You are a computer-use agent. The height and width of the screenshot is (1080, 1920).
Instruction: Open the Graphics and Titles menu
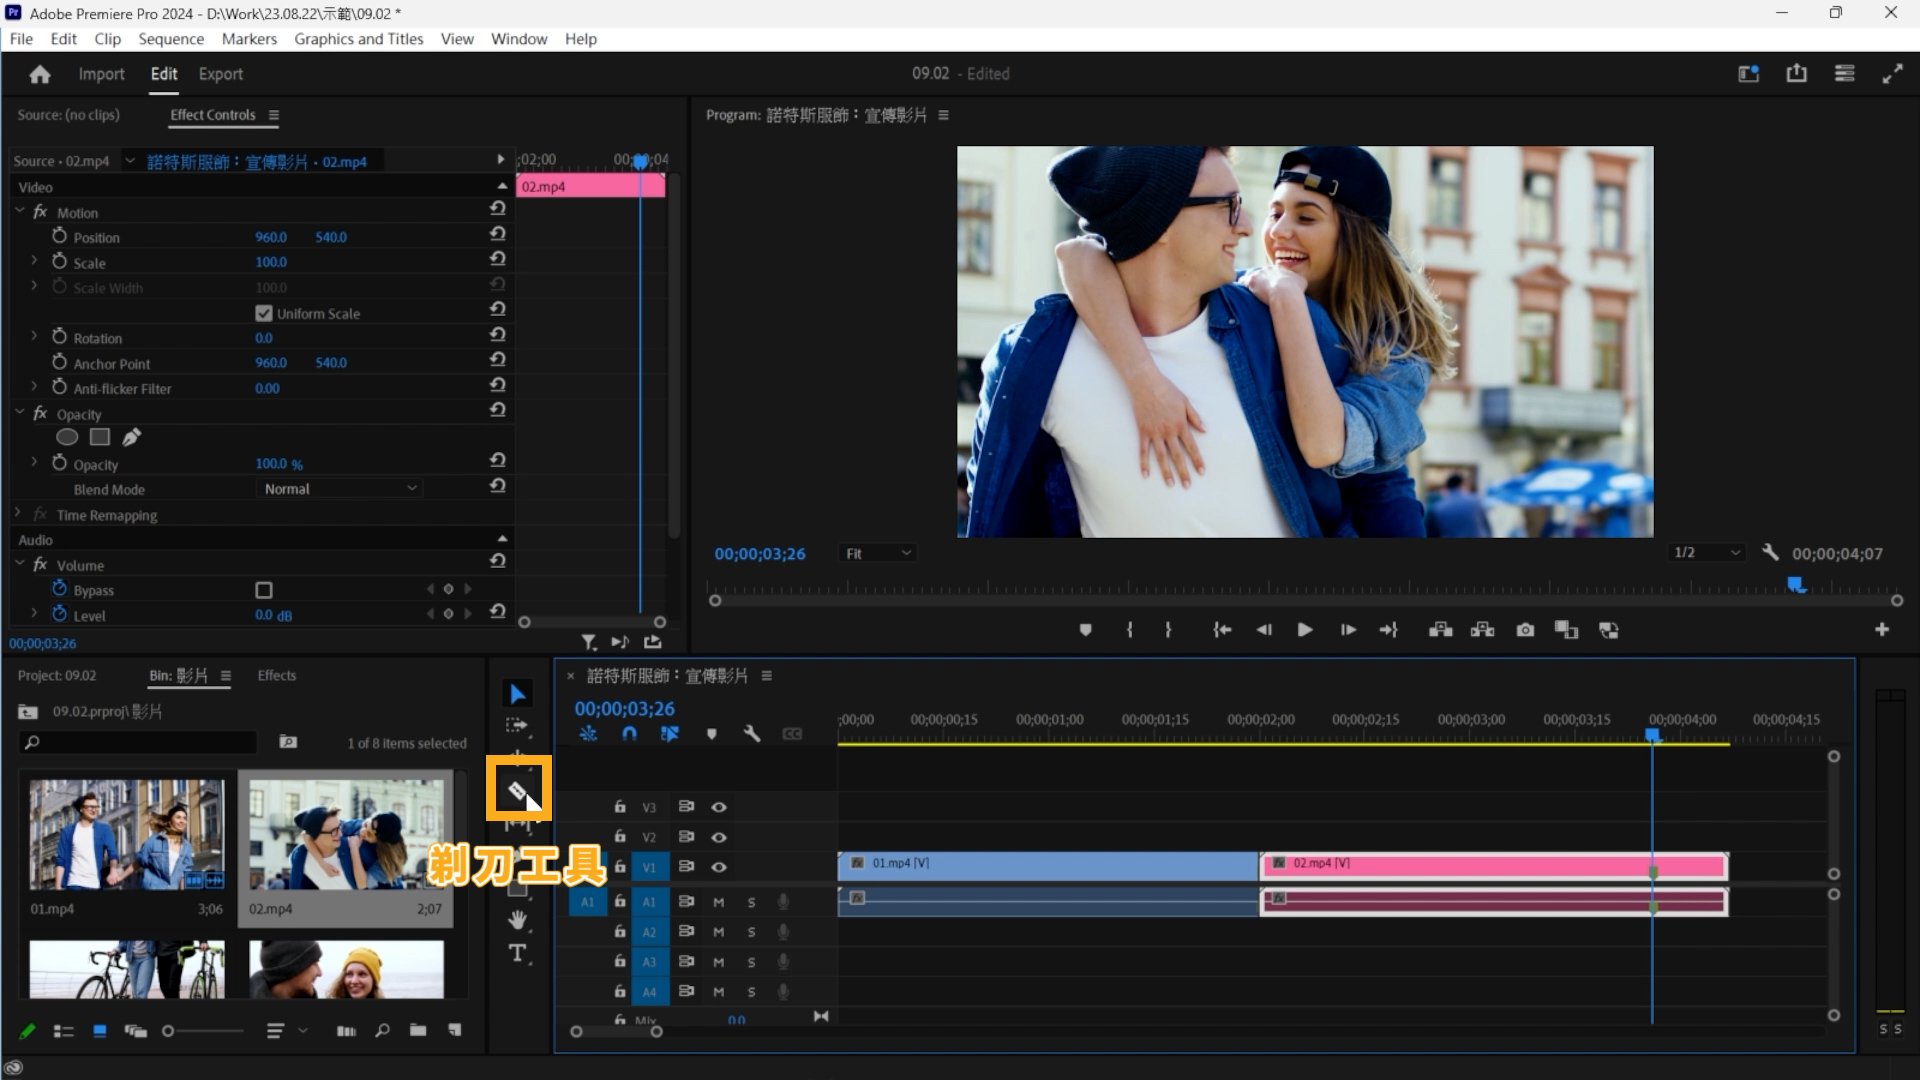[x=358, y=39]
